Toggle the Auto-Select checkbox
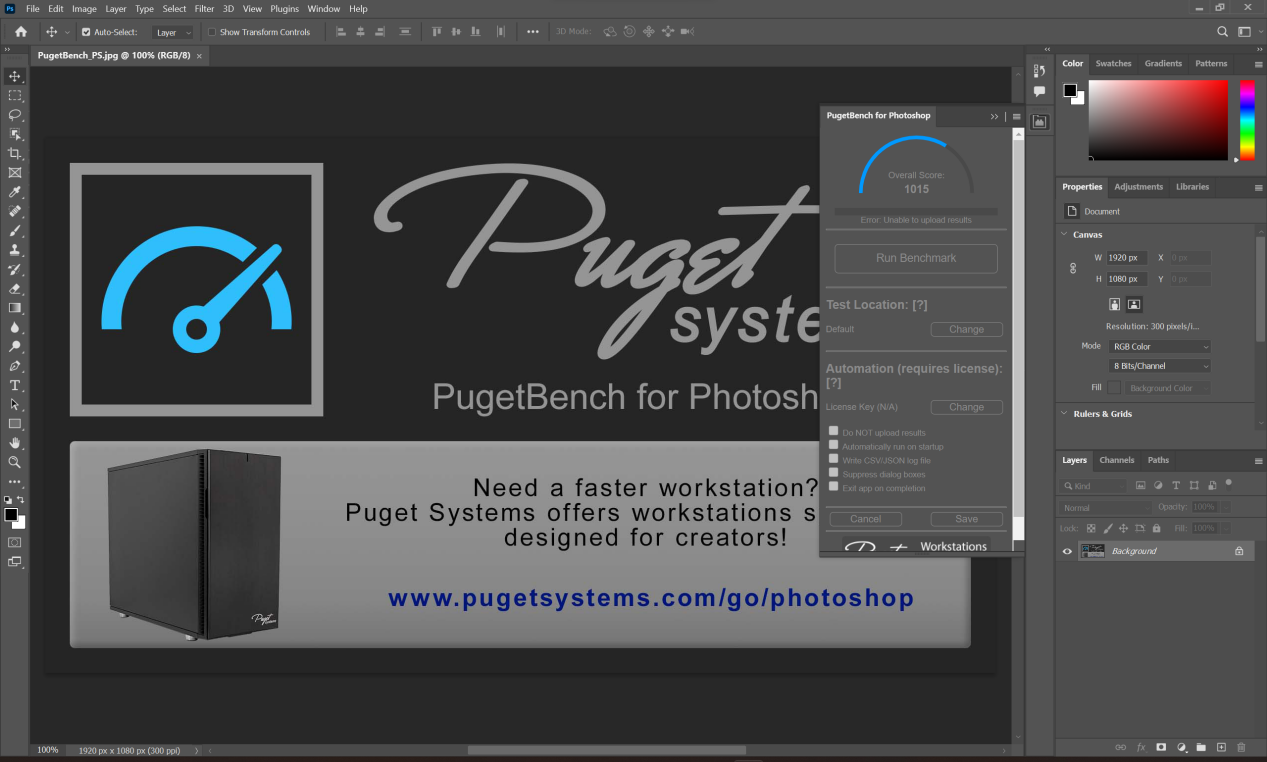Viewport: 1267px width, 762px height. click(86, 32)
